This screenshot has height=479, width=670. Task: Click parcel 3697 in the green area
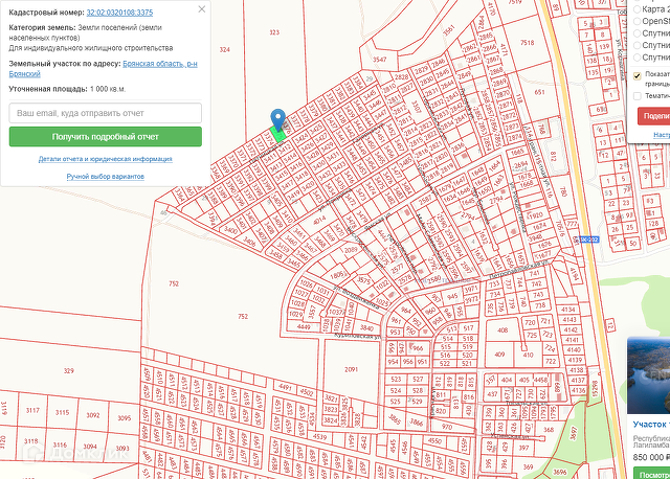coord(574,433)
